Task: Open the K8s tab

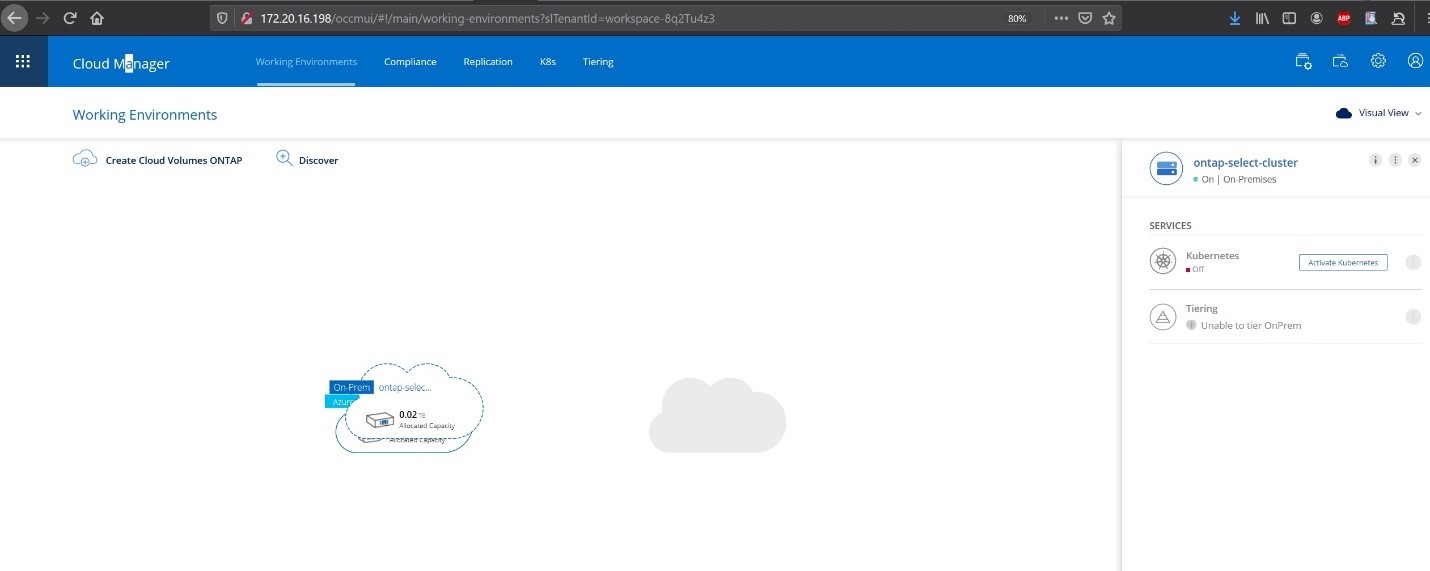Action: coord(548,62)
